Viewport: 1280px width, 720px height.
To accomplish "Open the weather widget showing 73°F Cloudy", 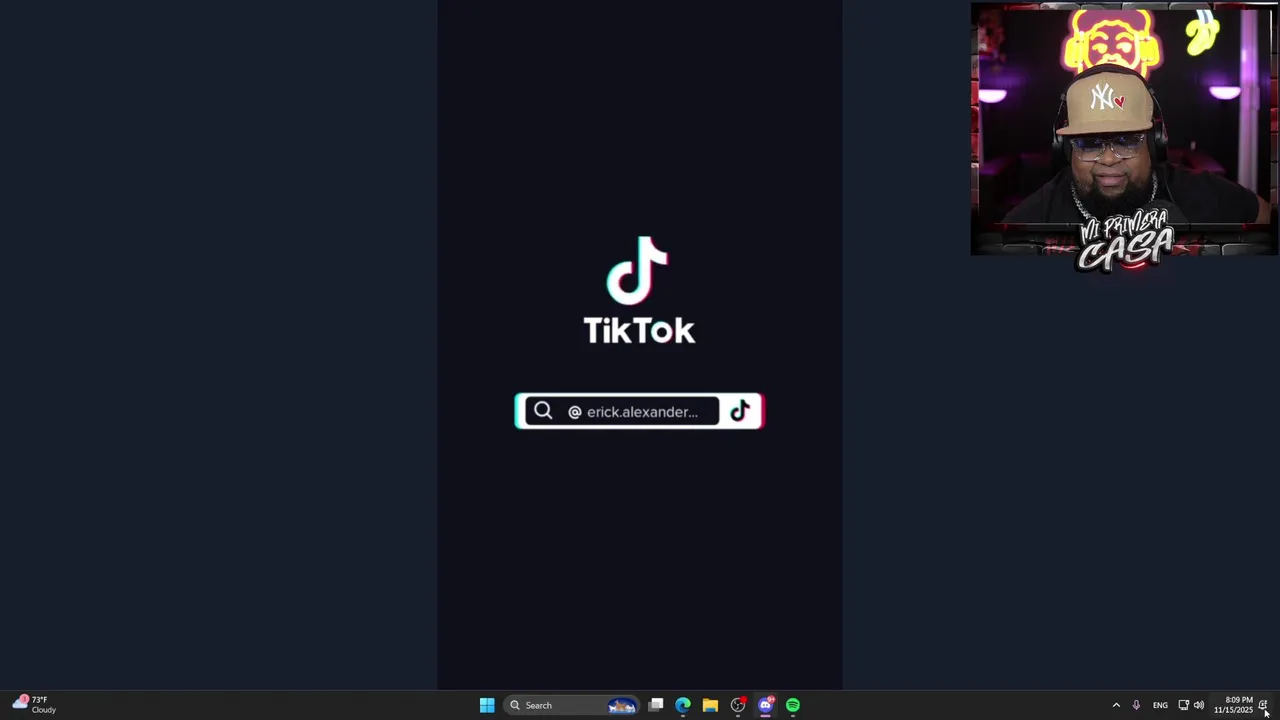I will (x=34, y=704).
